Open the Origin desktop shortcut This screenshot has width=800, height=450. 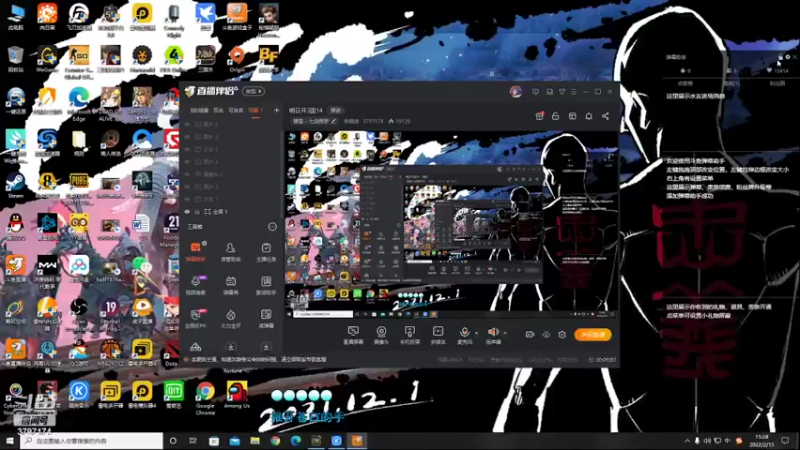coord(237,59)
